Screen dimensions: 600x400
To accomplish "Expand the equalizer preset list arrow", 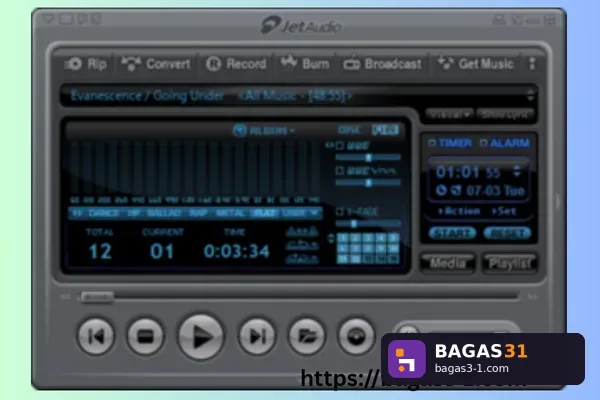I will click(315, 213).
